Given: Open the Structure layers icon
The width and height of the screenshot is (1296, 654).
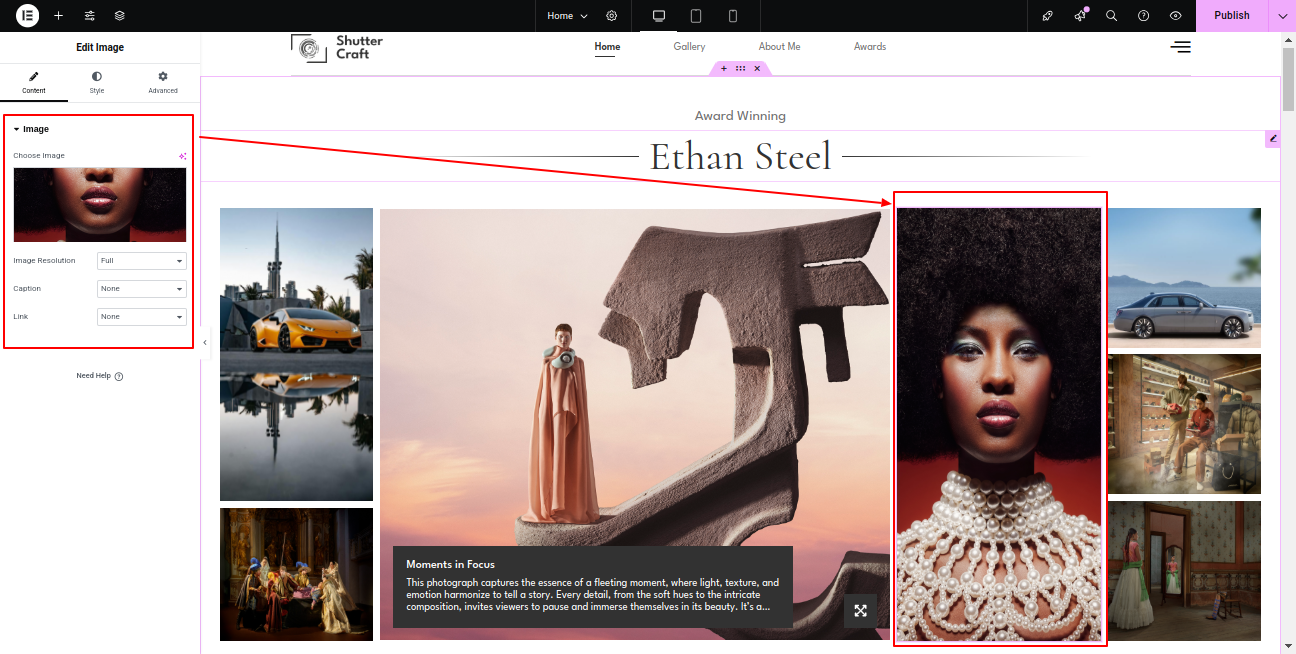Looking at the screenshot, I should click(120, 16).
